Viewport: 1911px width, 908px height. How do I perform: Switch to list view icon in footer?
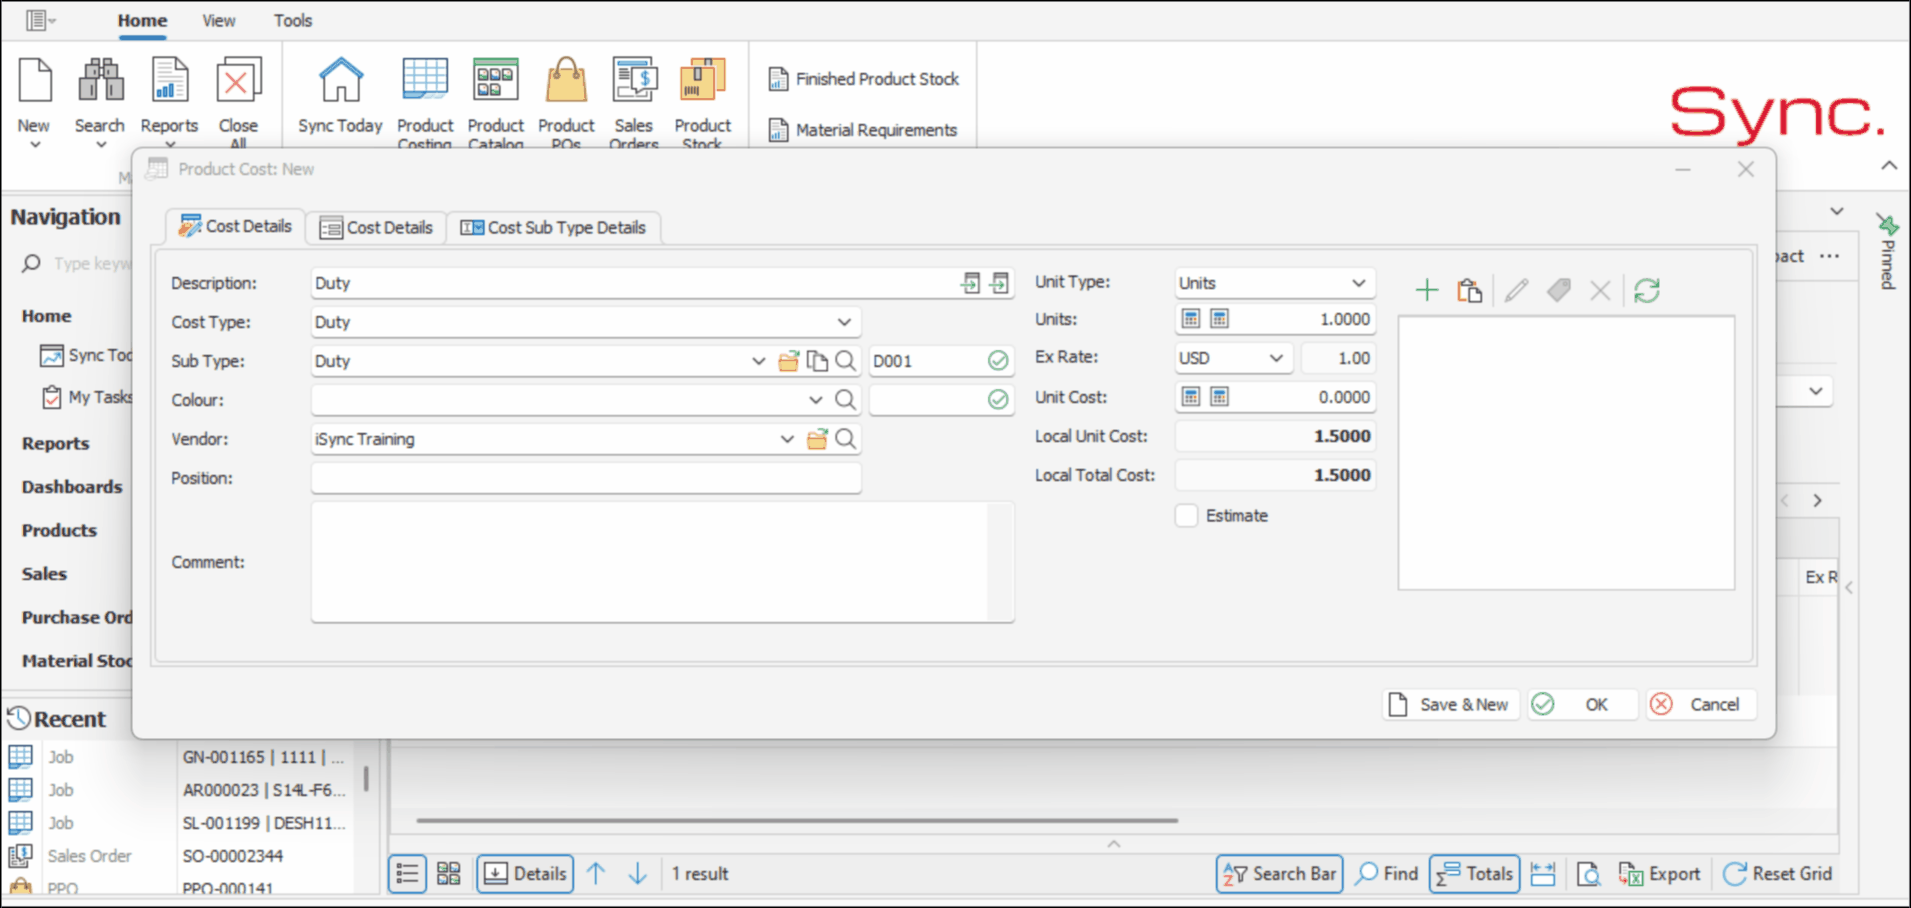(x=407, y=874)
